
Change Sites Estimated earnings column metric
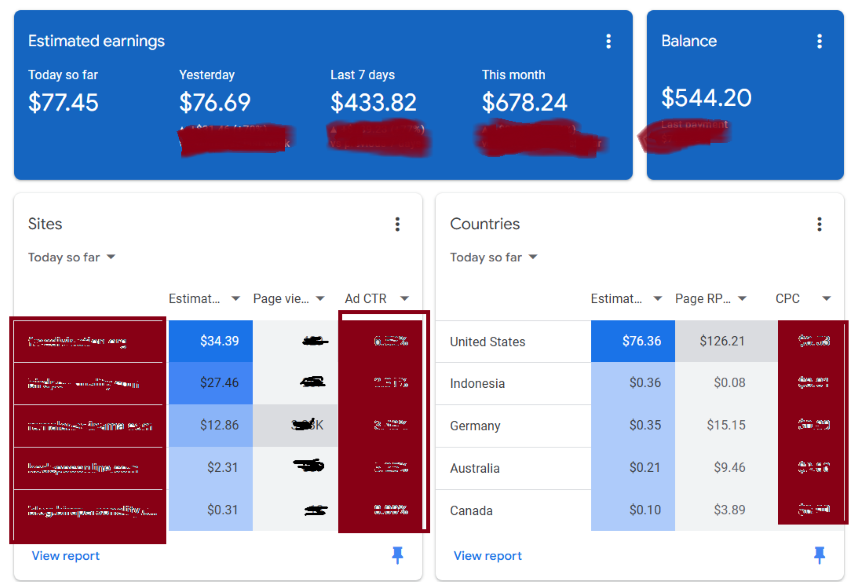coord(235,298)
